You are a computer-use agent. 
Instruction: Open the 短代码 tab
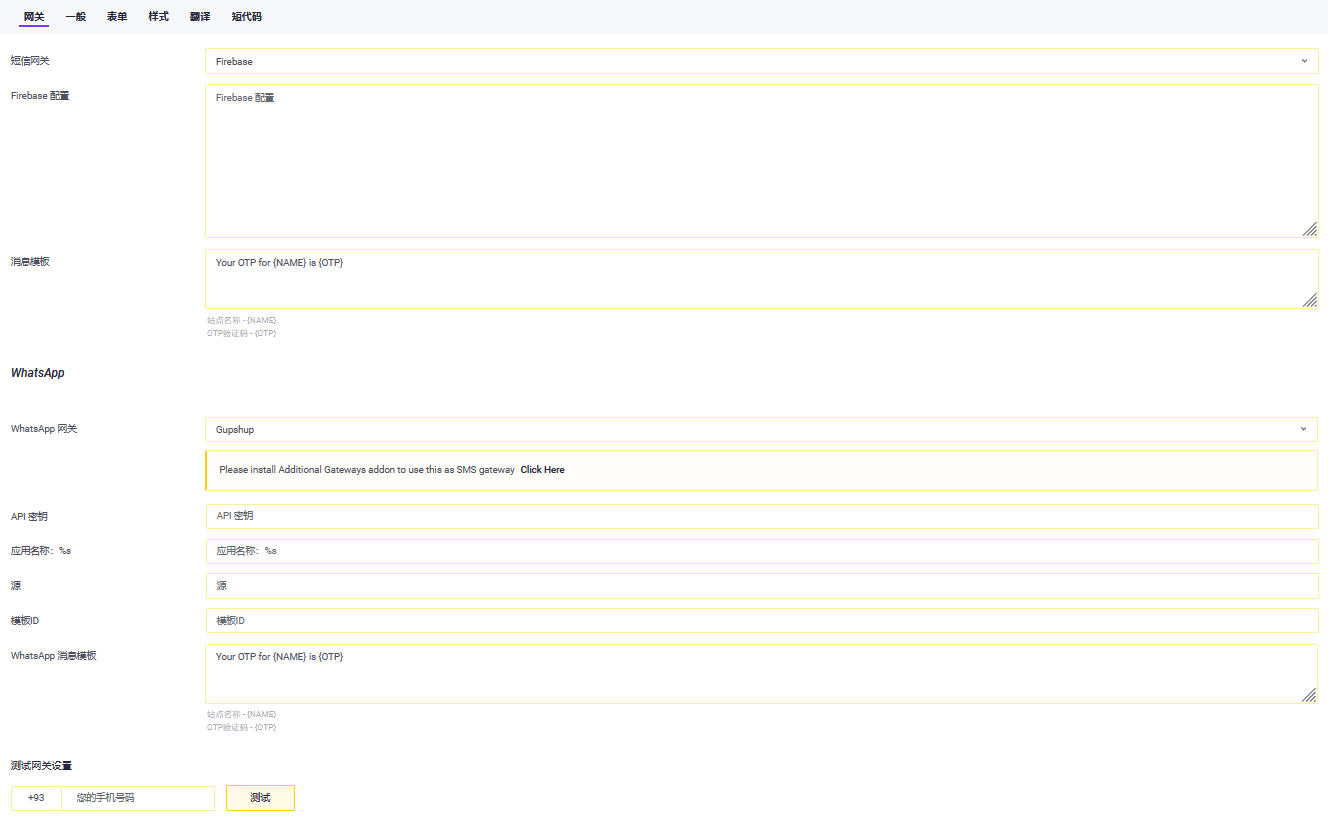click(x=246, y=17)
